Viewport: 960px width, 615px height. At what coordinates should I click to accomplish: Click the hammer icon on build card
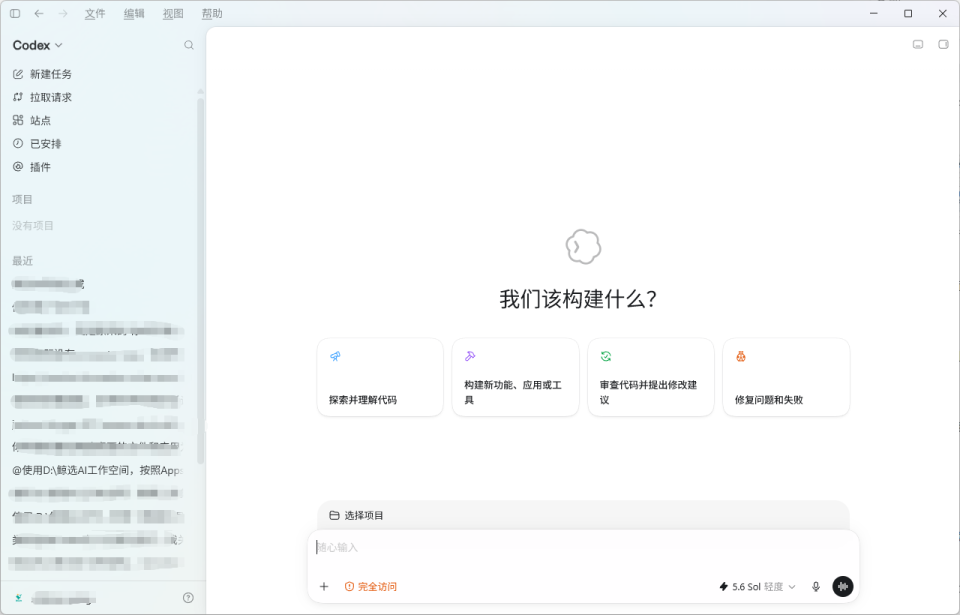pyautogui.click(x=470, y=357)
